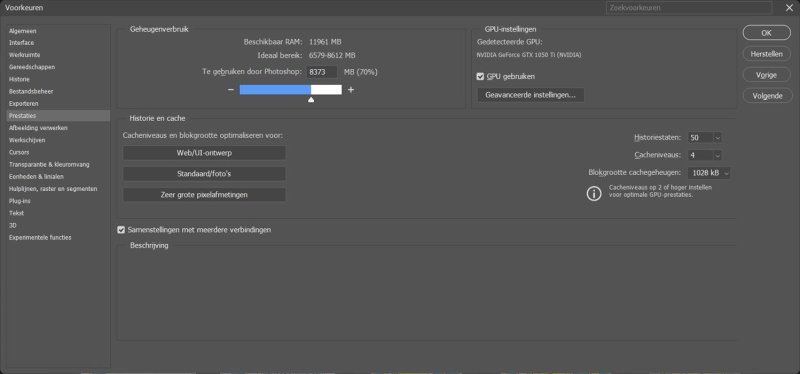Click the info icon near cache hint
This screenshot has height=374, width=800.
click(x=594, y=194)
